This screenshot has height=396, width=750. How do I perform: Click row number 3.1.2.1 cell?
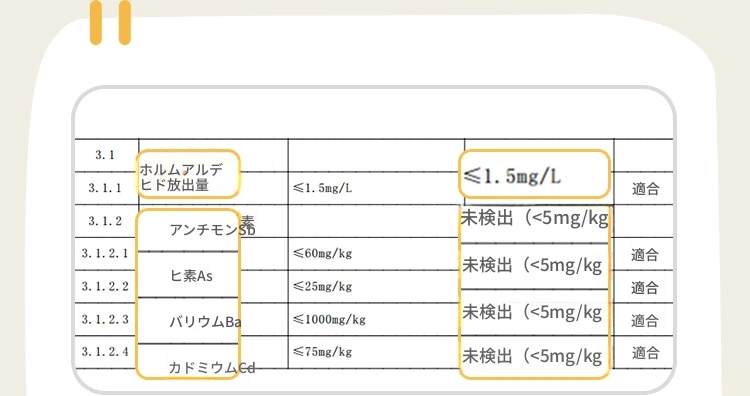pyautogui.click(x=105, y=253)
